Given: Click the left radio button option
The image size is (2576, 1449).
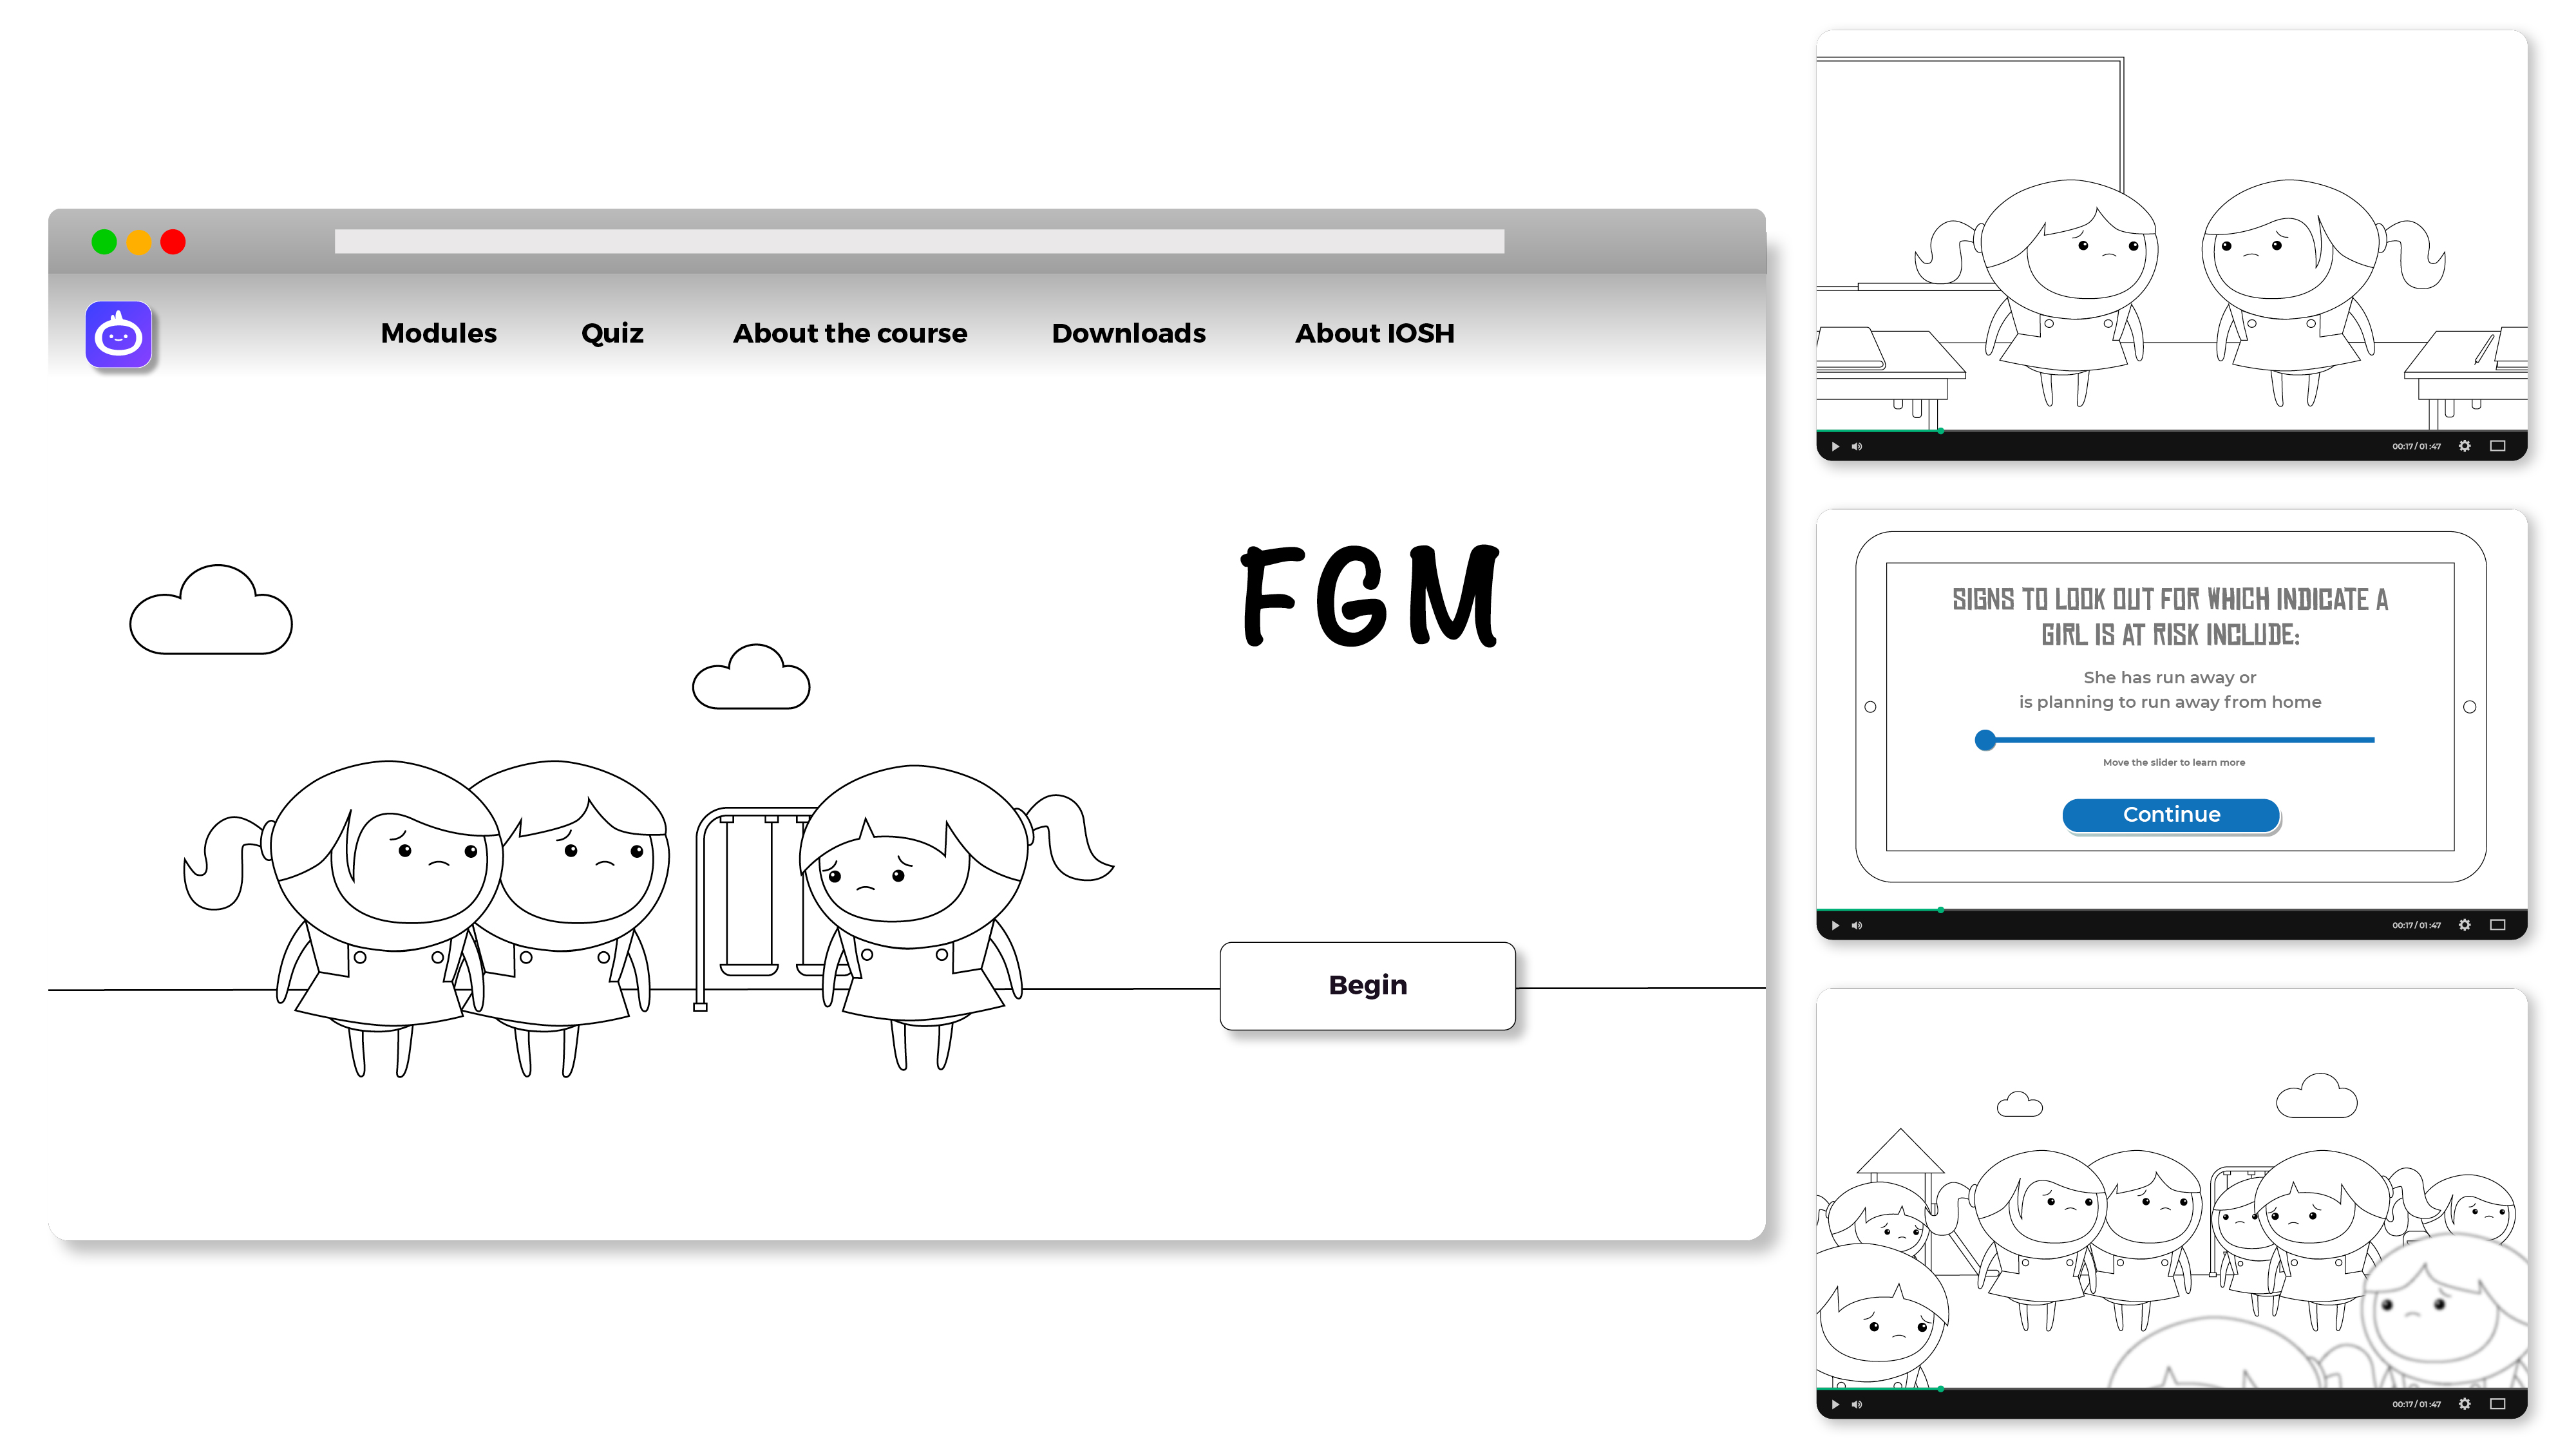Looking at the screenshot, I should [x=1870, y=706].
